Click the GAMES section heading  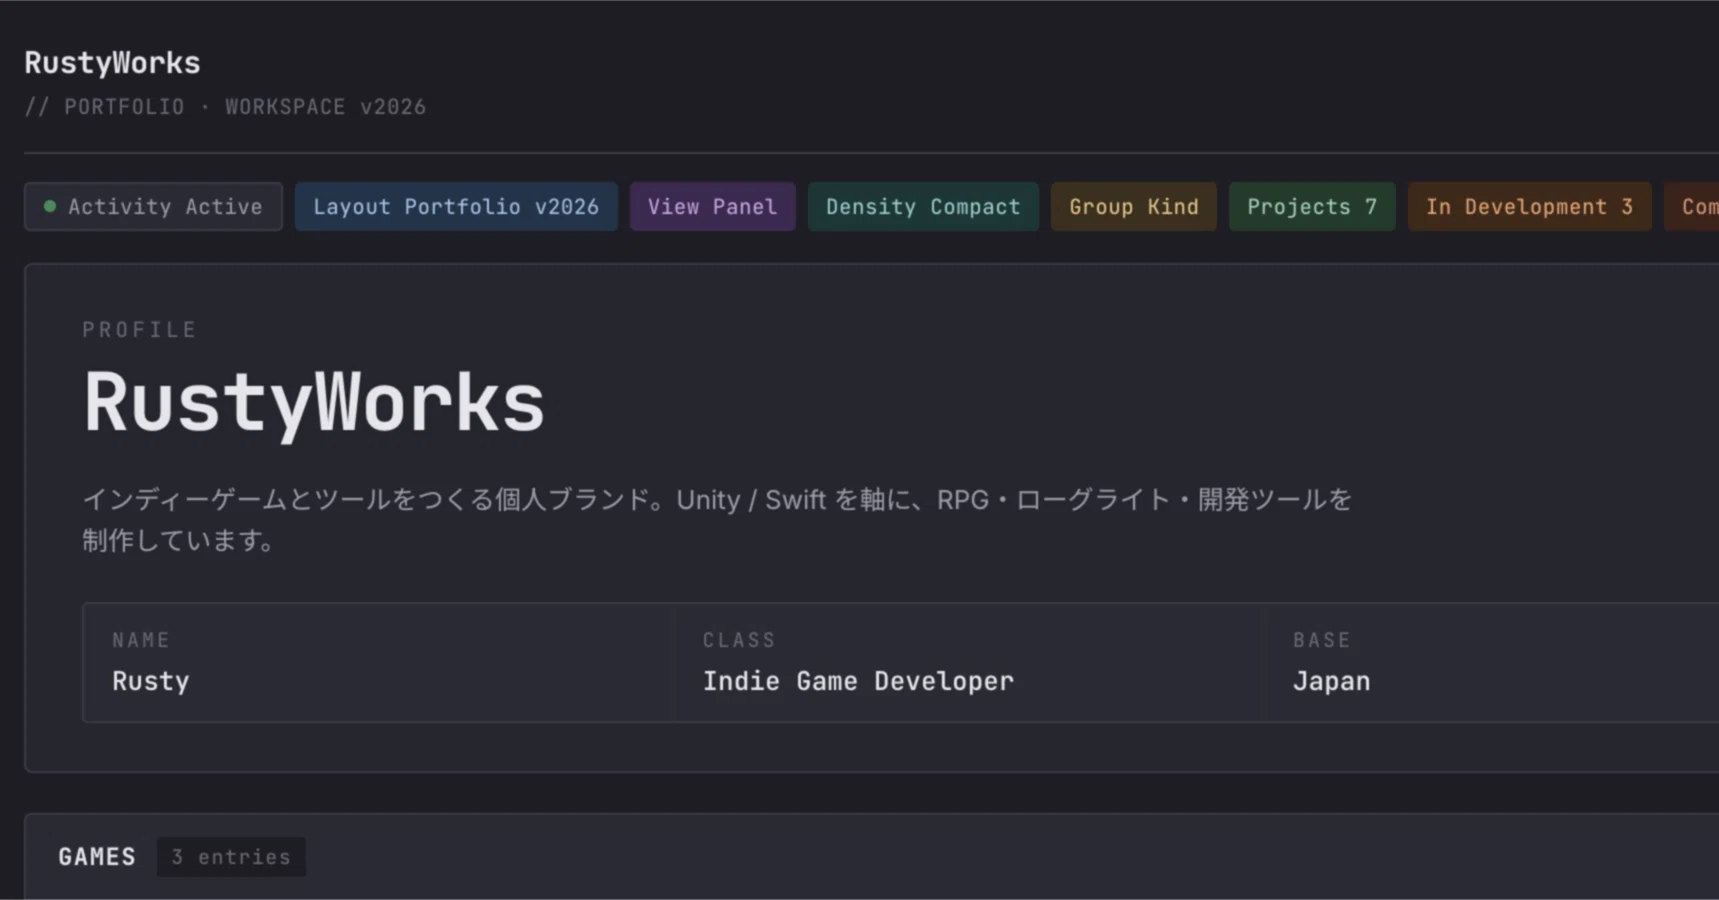click(x=97, y=857)
